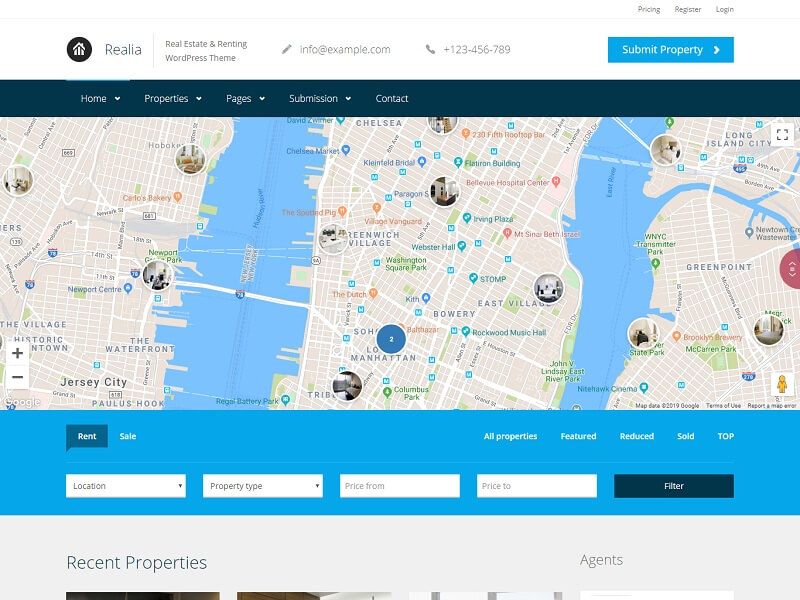Click the Street View pegman icon
Screen dimensions: 800x600
(782, 384)
